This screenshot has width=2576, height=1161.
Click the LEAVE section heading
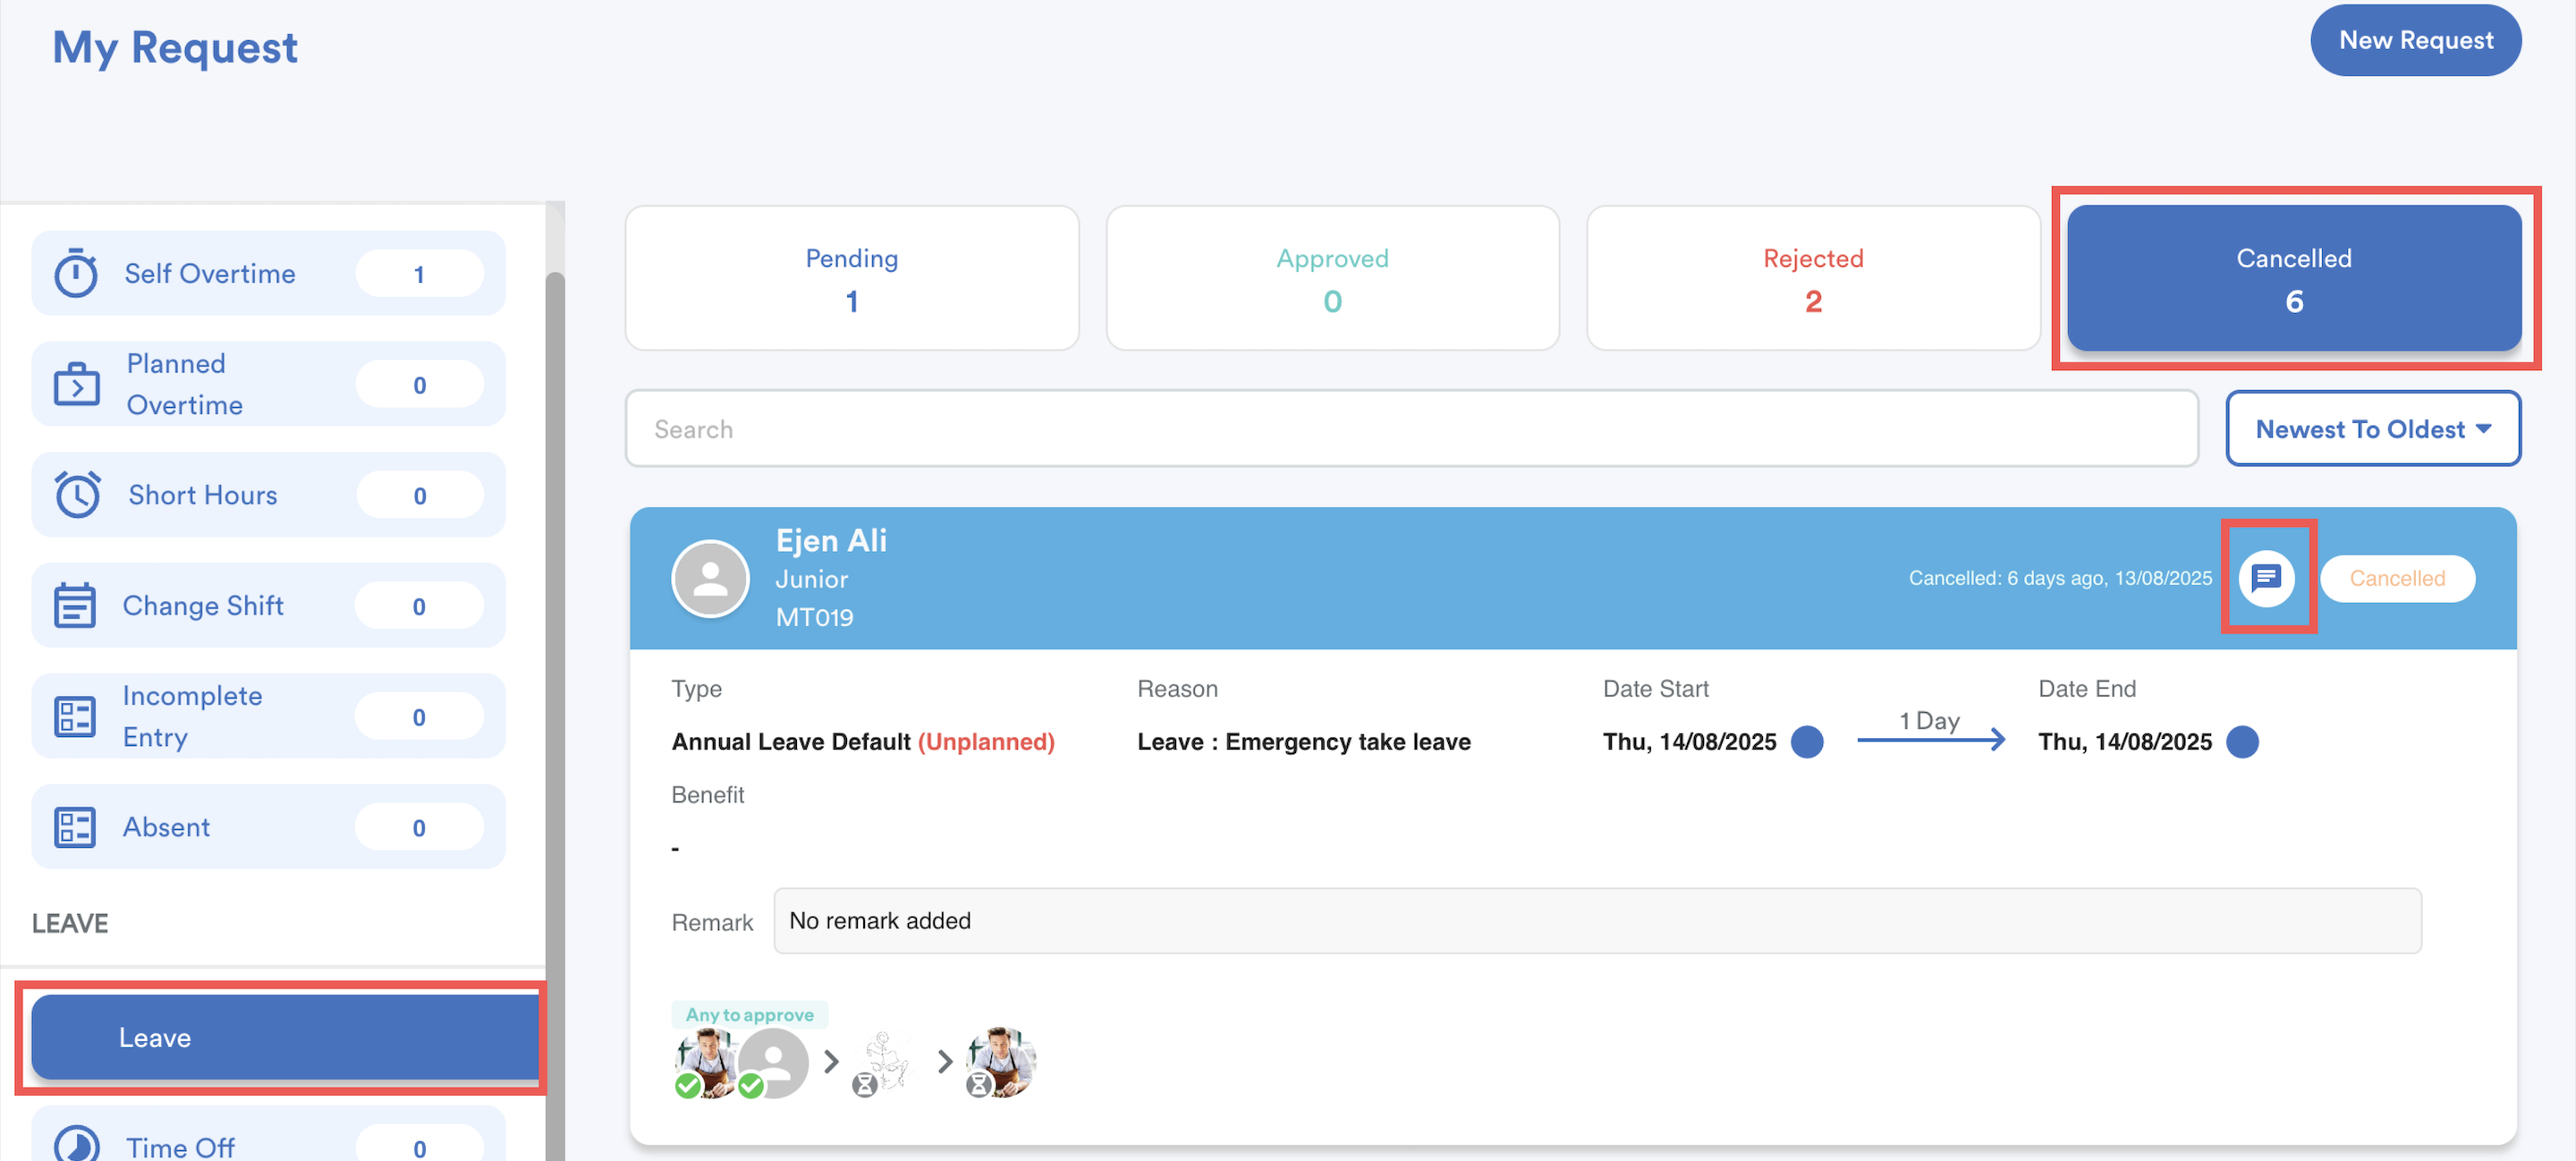tap(70, 923)
